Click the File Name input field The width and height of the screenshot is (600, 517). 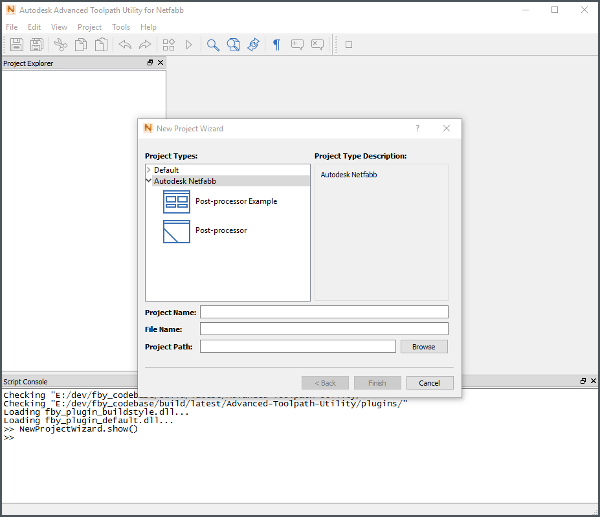click(x=324, y=329)
